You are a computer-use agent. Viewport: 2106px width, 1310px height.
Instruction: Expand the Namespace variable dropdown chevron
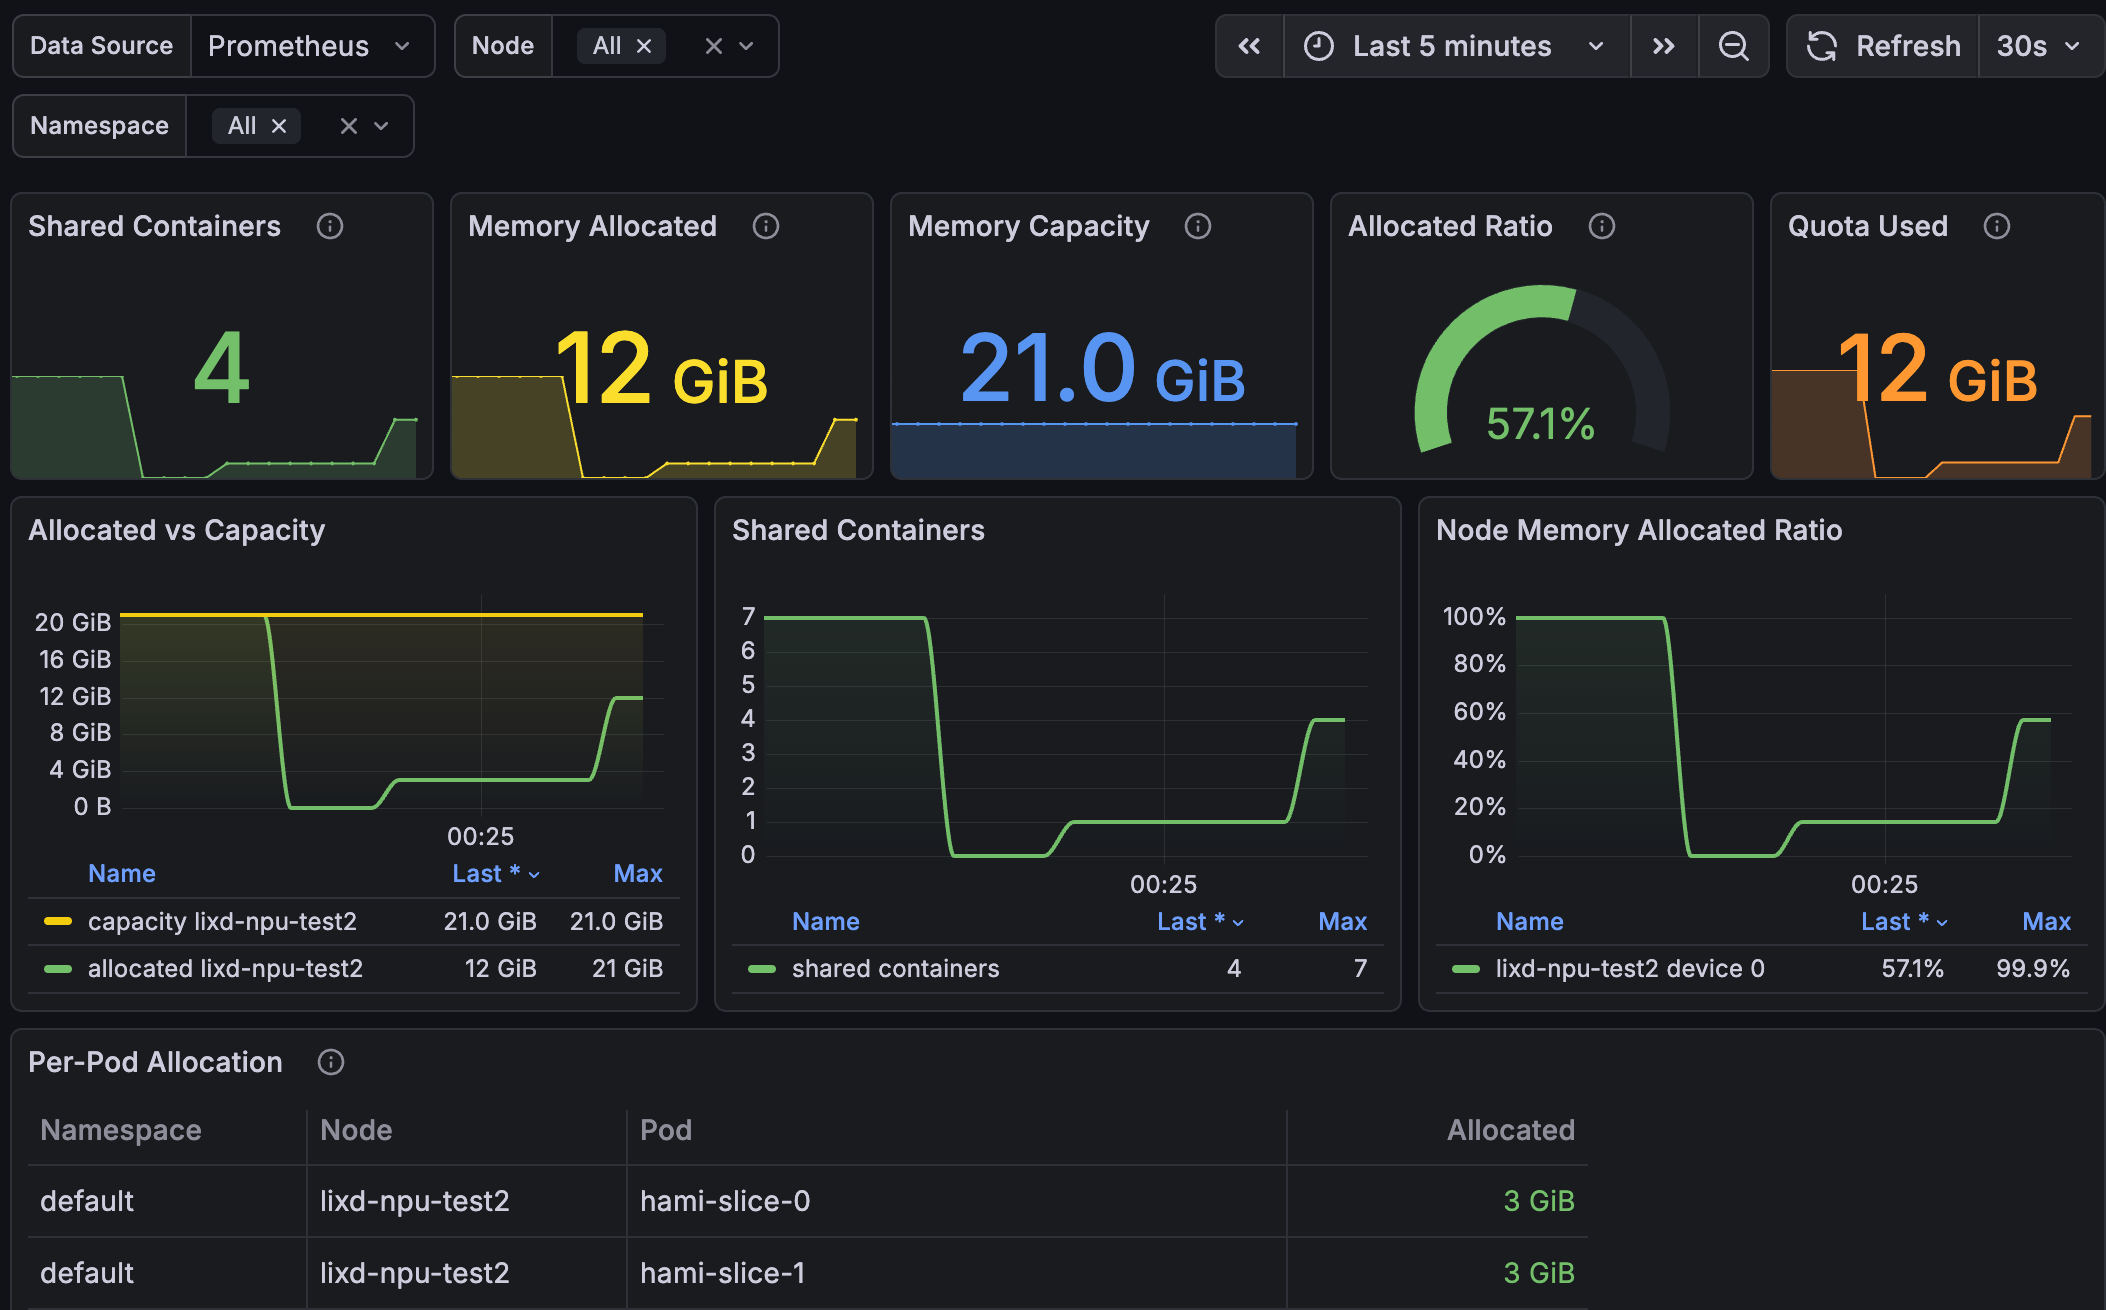pos(381,126)
